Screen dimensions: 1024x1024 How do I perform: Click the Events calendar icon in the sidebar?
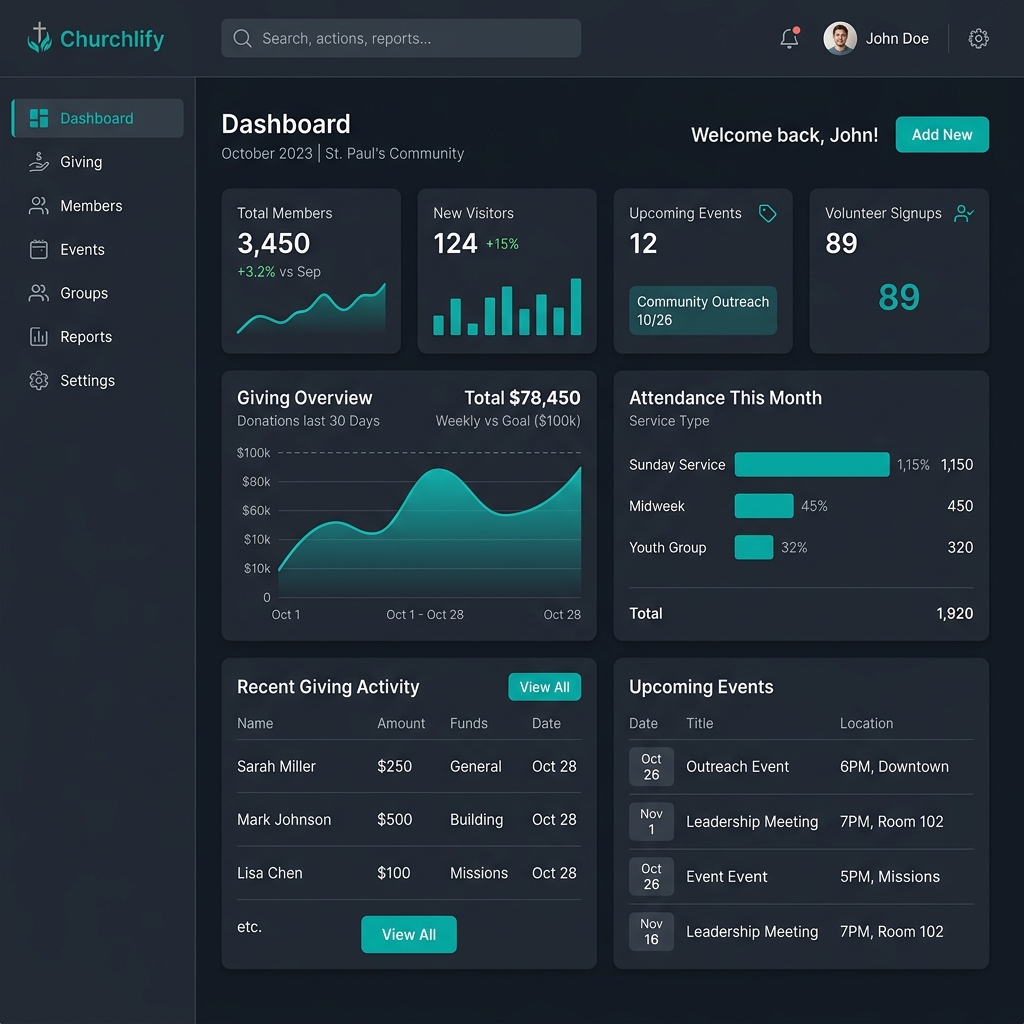click(x=39, y=249)
